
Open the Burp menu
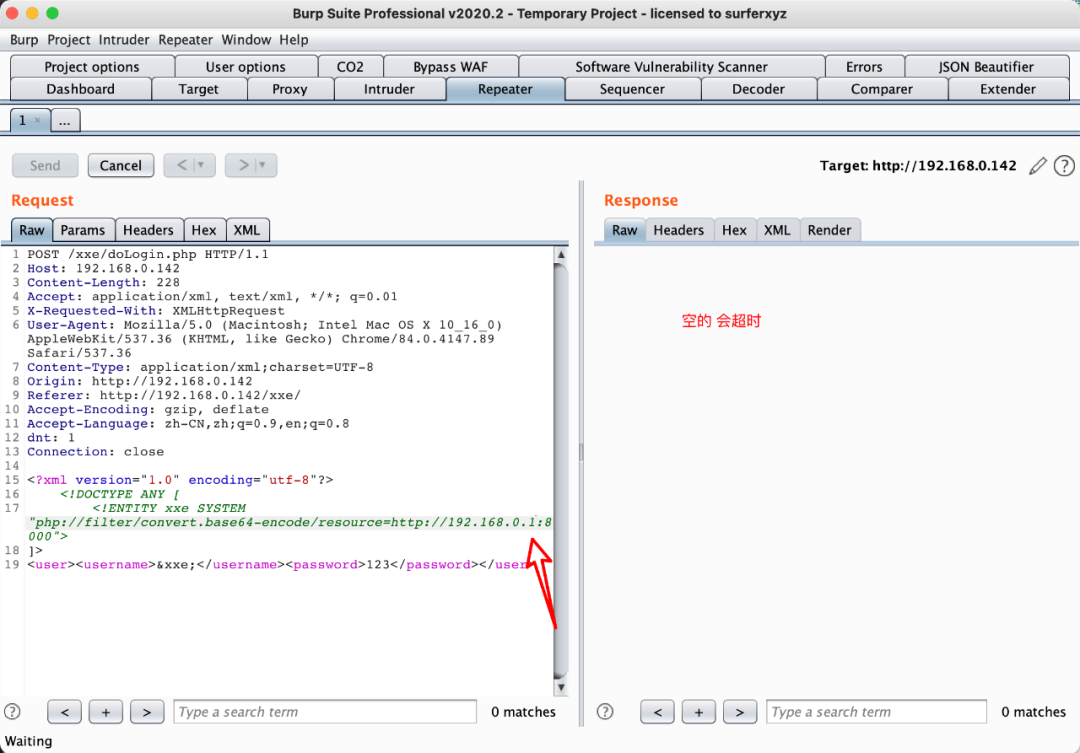pos(24,40)
